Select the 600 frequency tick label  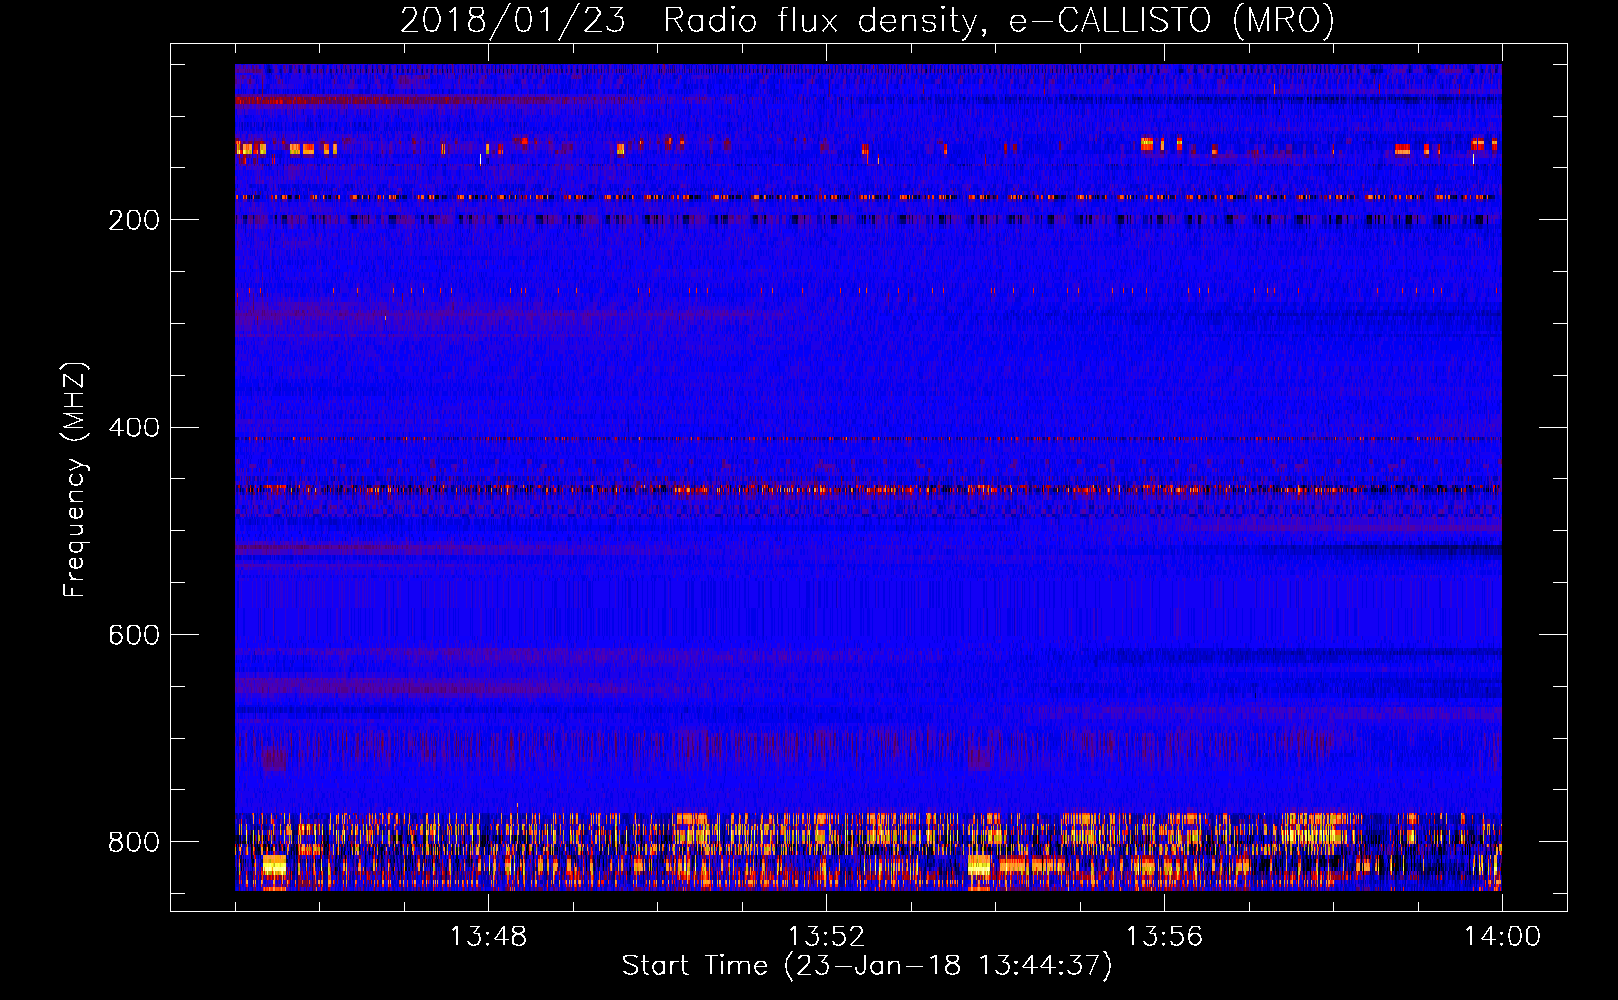[x=134, y=635]
